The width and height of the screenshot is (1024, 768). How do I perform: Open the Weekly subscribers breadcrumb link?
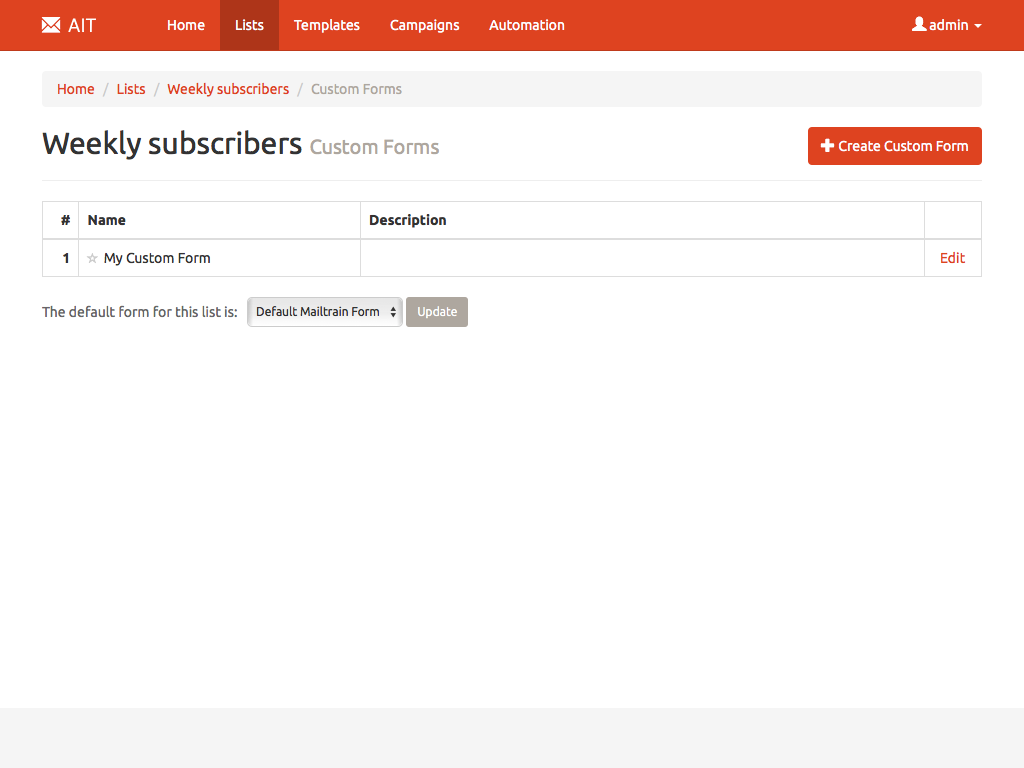click(x=228, y=89)
